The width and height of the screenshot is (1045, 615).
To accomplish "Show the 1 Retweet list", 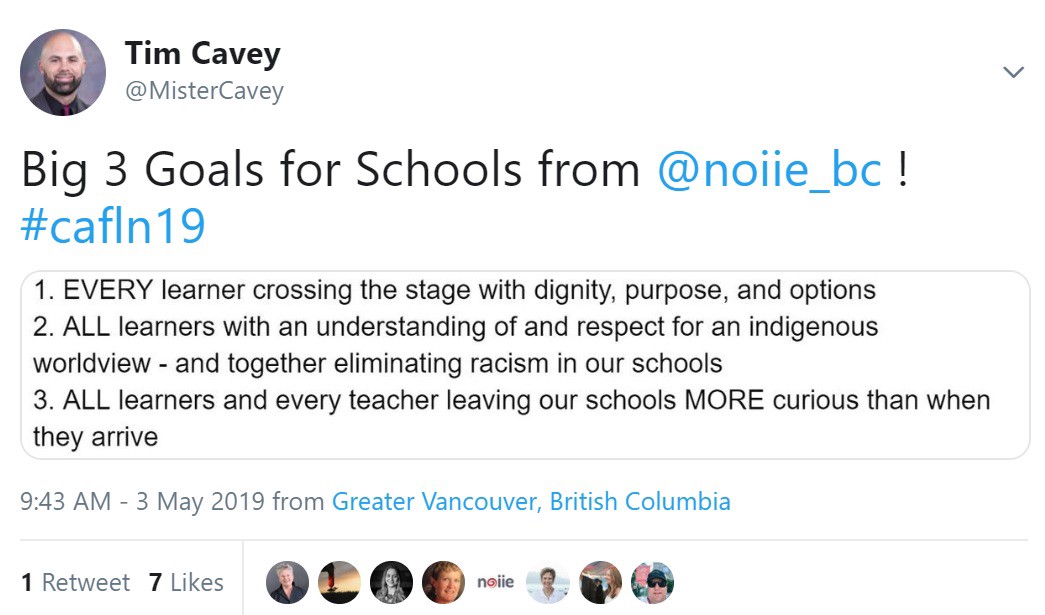I will [x=75, y=582].
